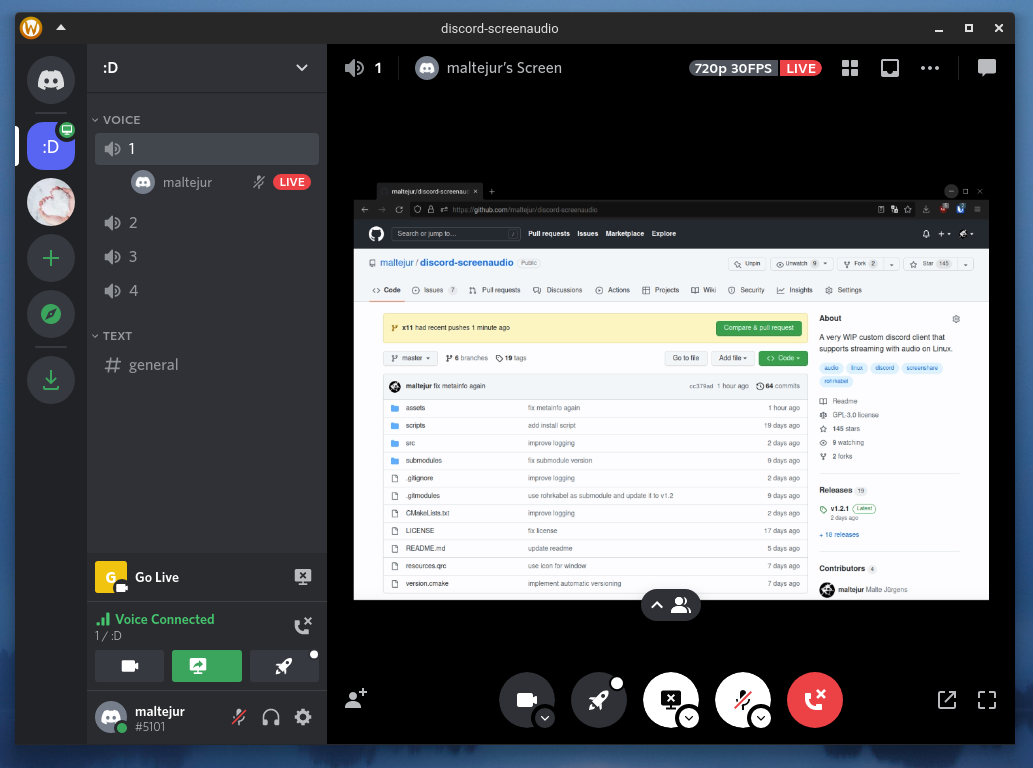Collapse the VOICE category
Viewport: 1033px width, 768px height.
[x=117, y=120]
